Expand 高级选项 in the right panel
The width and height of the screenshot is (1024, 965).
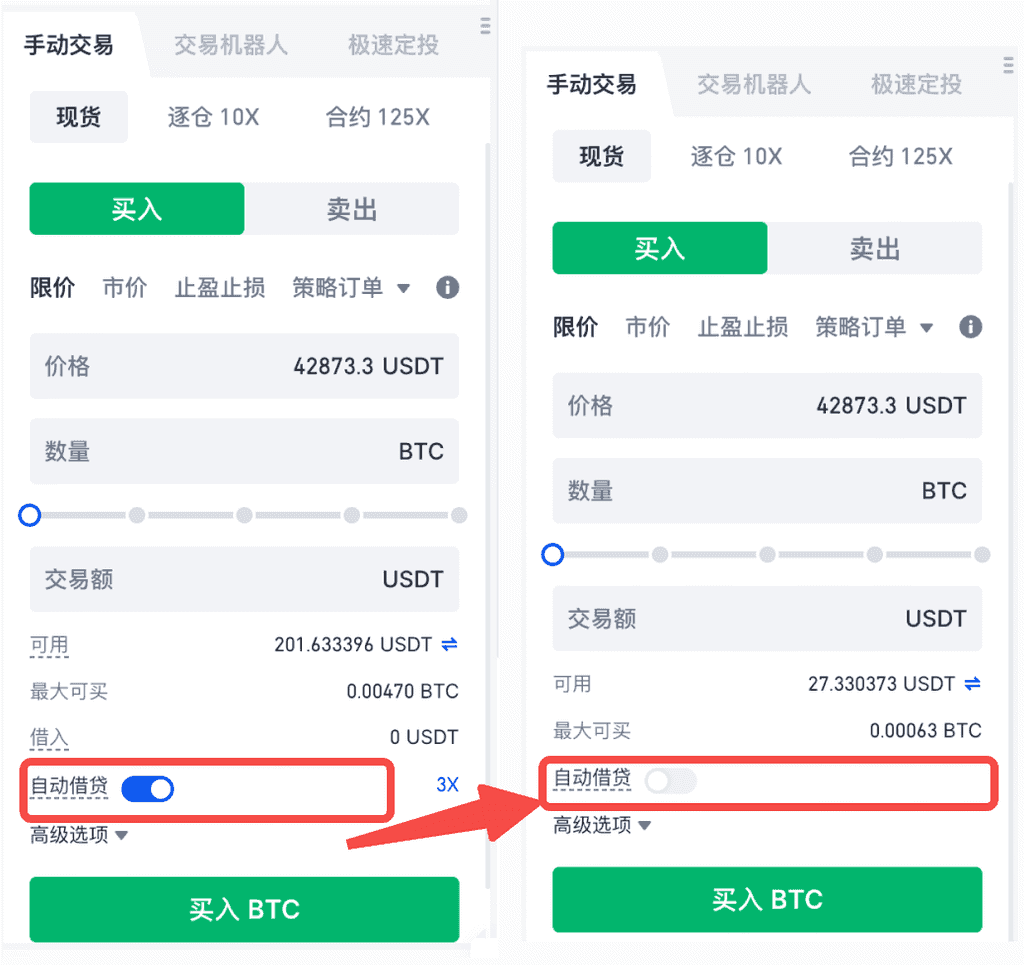(x=602, y=825)
